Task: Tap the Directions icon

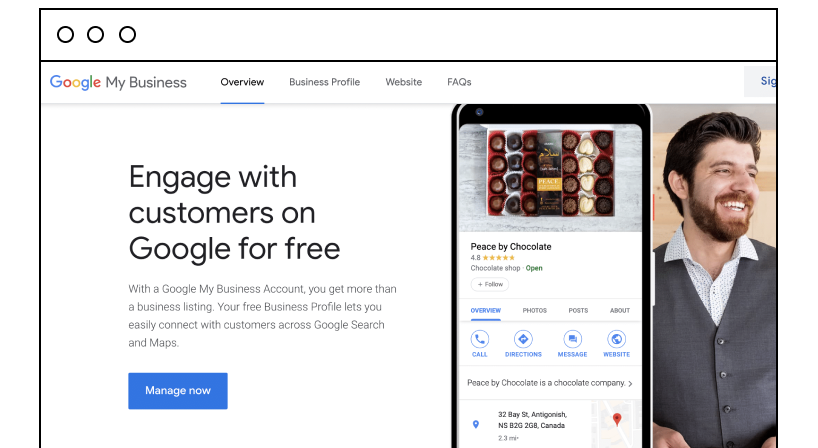Action: tap(523, 339)
